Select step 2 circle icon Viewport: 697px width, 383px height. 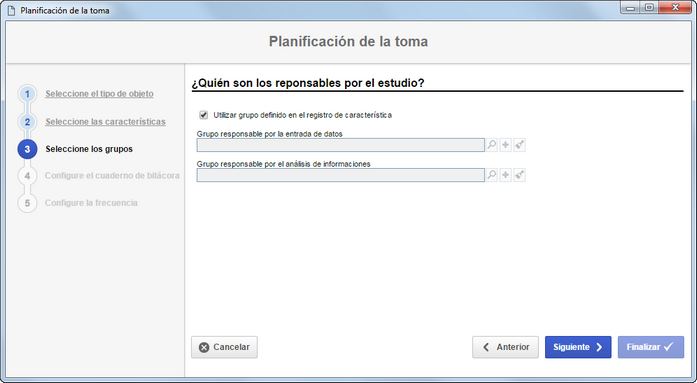[x=27, y=122]
